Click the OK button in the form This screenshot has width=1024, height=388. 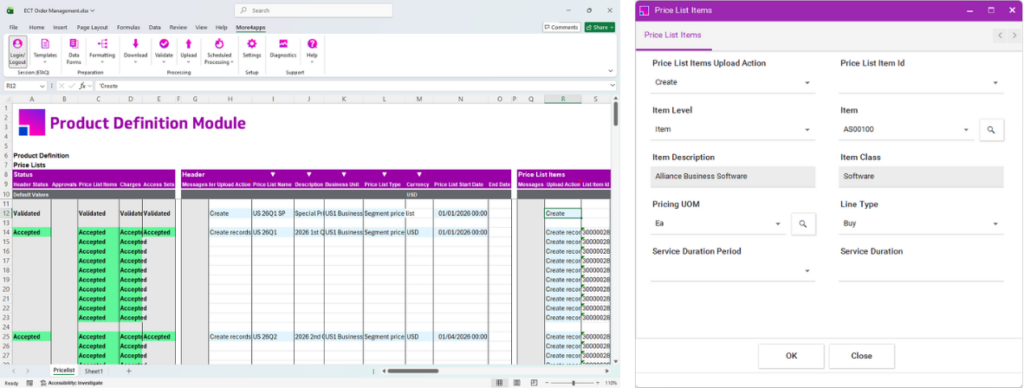coord(791,356)
